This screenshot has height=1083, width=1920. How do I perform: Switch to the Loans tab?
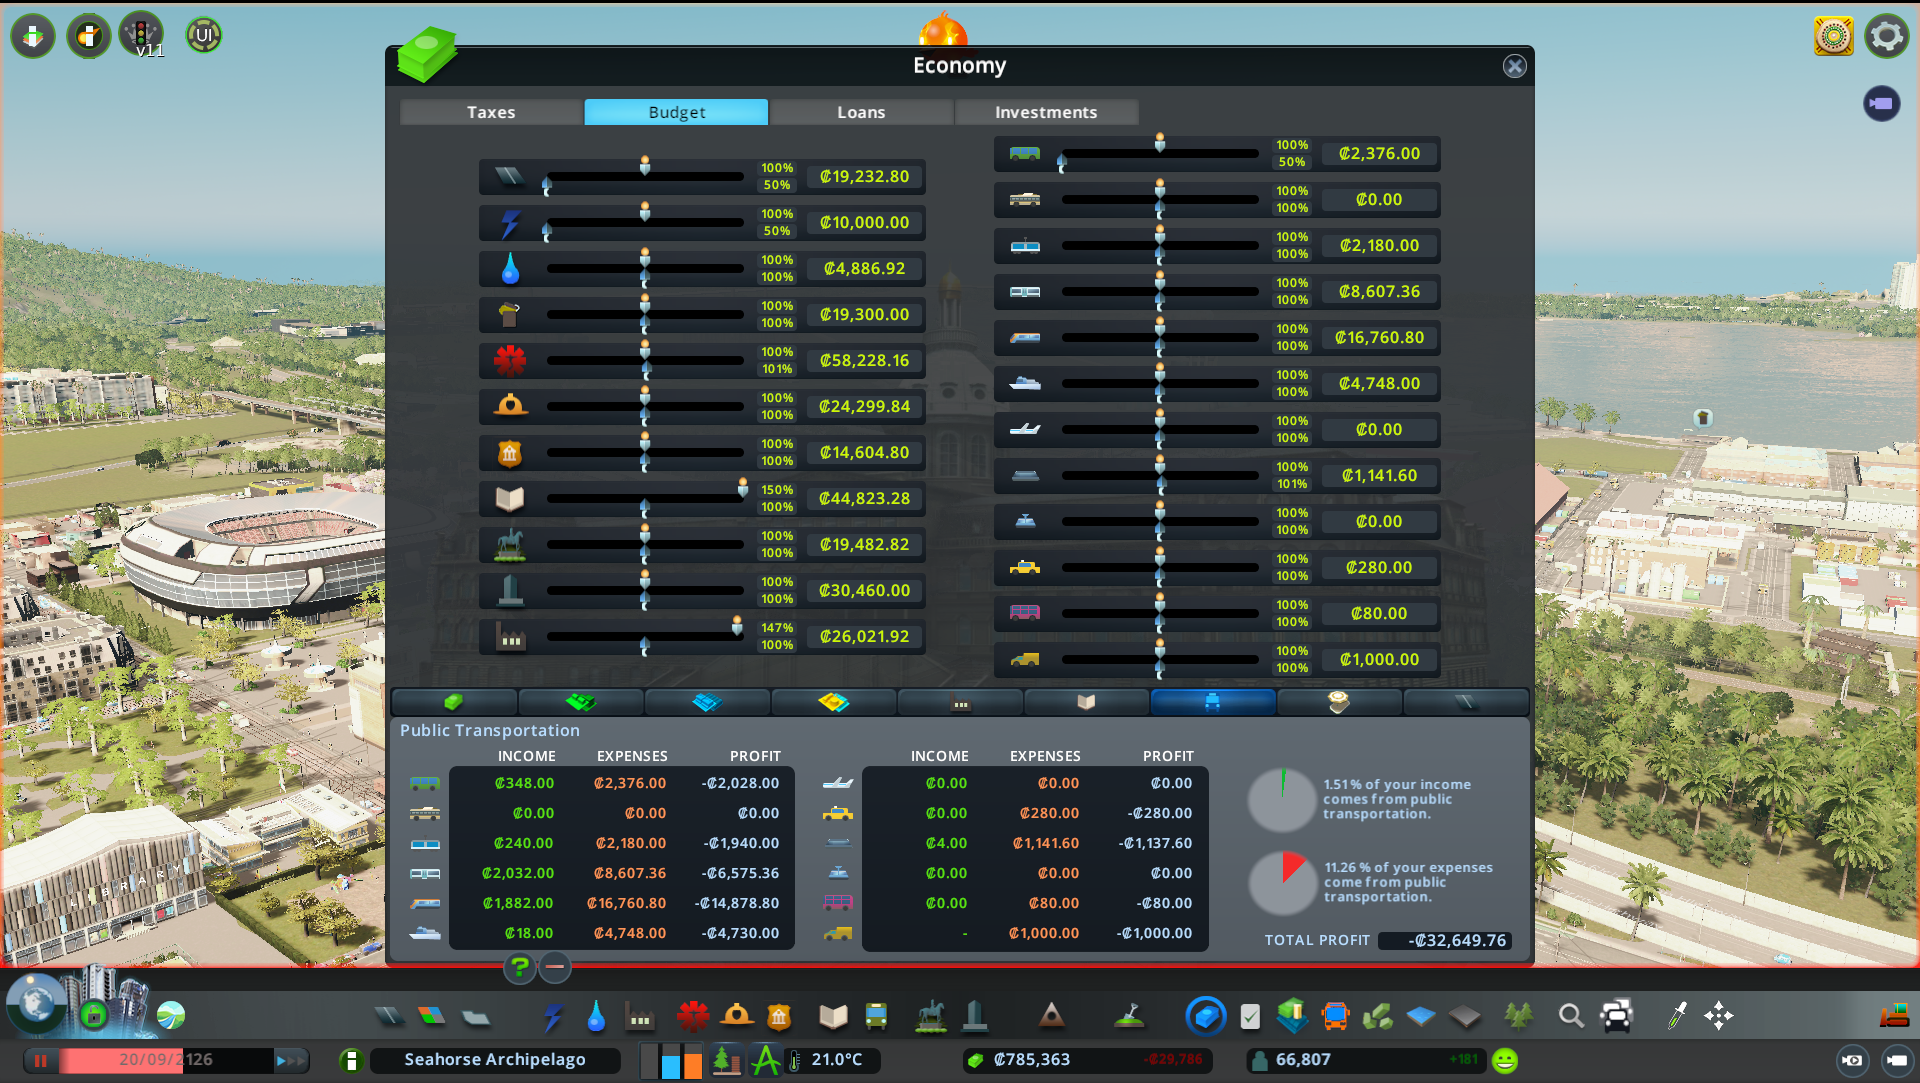861,112
